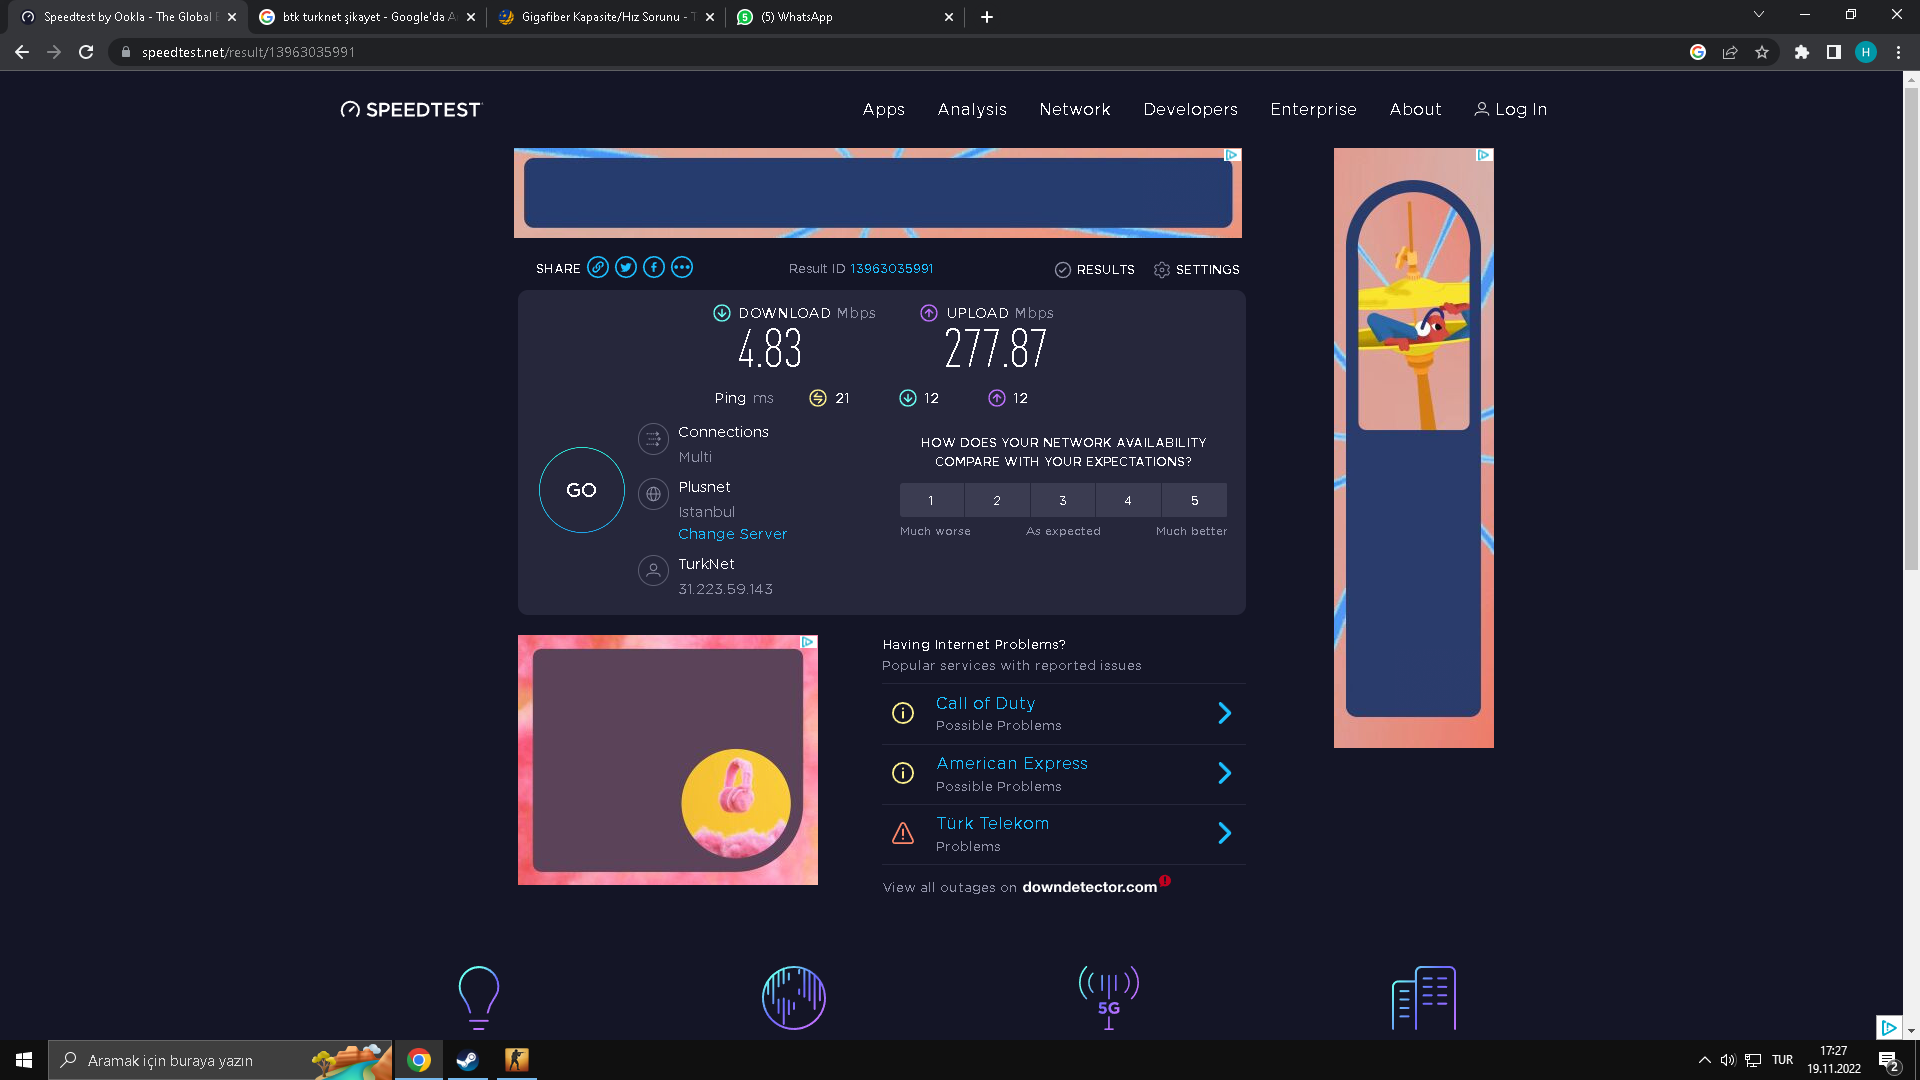Open more share options icon
The height and width of the screenshot is (1080, 1920).
[682, 267]
